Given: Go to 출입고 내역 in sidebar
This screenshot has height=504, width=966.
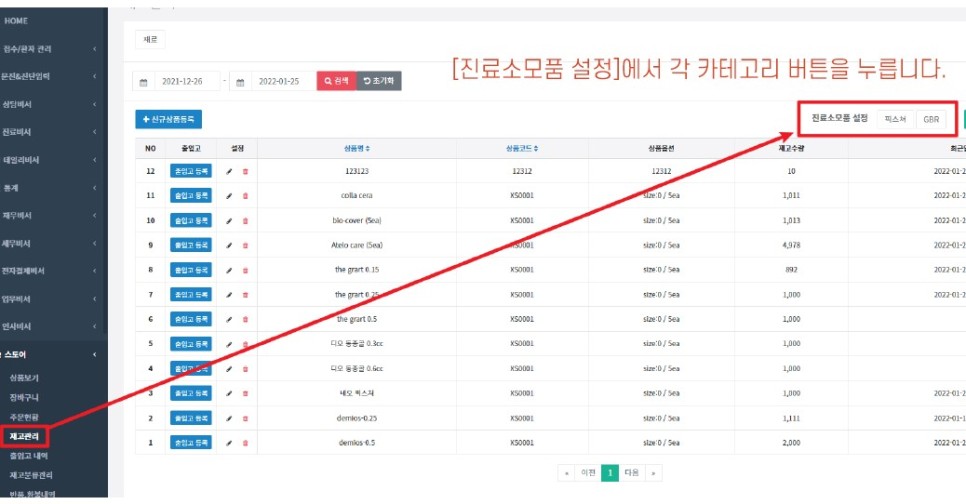Looking at the screenshot, I should pyautogui.click(x=28, y=455).
